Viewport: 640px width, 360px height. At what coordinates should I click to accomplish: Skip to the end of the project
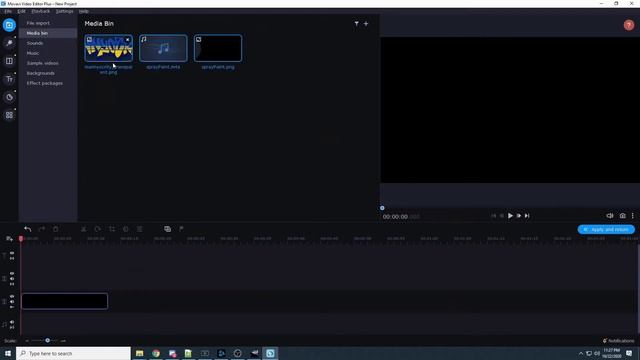click(x=527, y=216)
